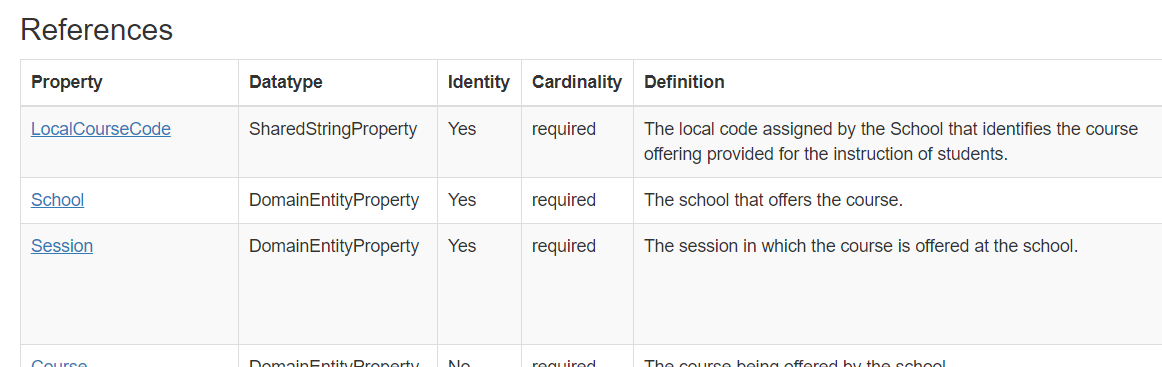Viewport: 1162px width, 367px height.
Task: Follow the School property link
Action: 57,200
